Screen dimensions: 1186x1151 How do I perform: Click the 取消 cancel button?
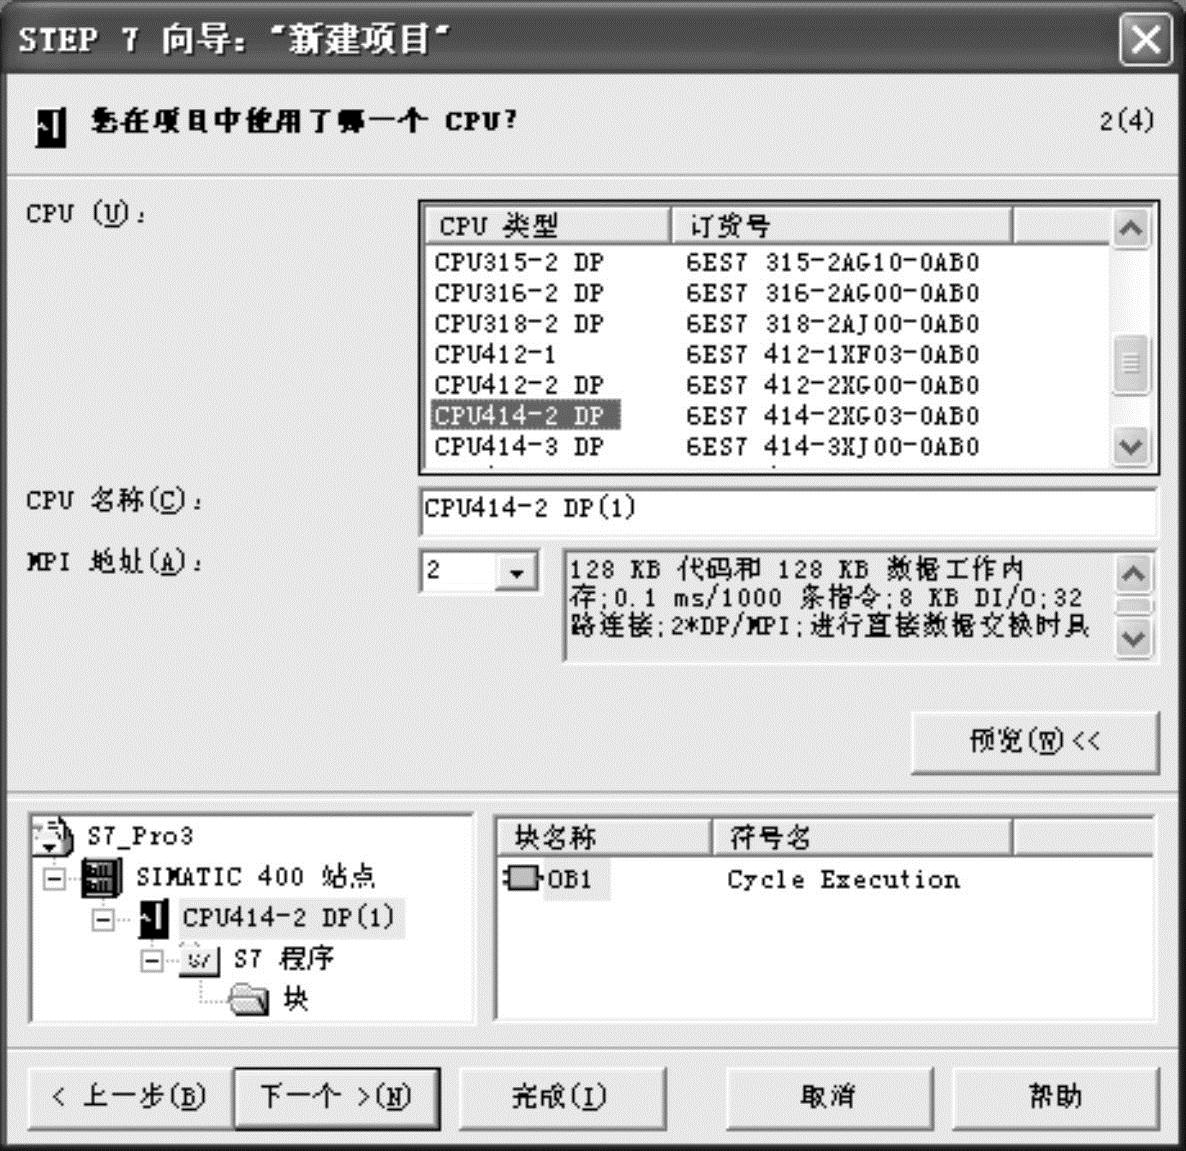pos(828,1097)
